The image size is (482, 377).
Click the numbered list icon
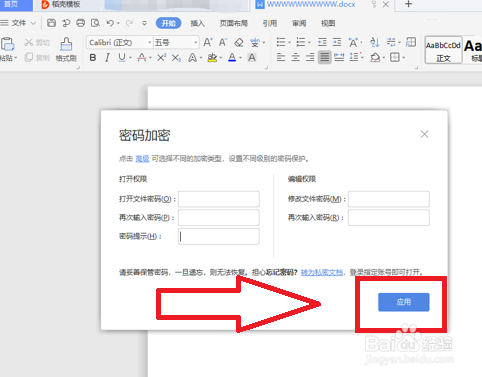(x=301, y=42)
